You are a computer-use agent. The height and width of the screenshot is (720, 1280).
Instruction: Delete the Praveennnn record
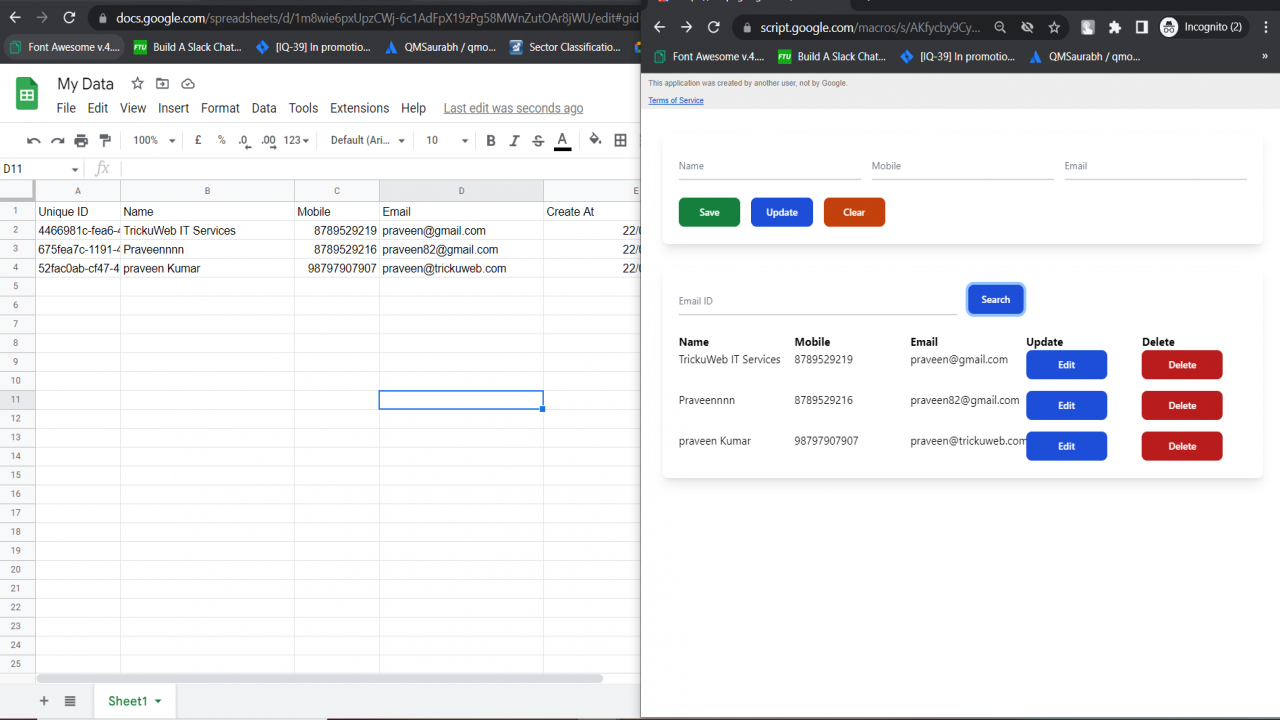click(x=1182, y=405)
